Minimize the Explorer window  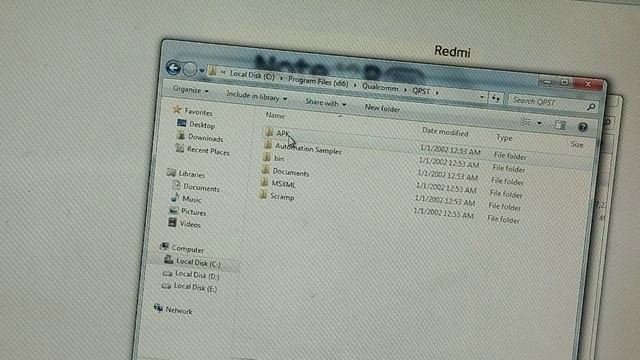point(547,82)
